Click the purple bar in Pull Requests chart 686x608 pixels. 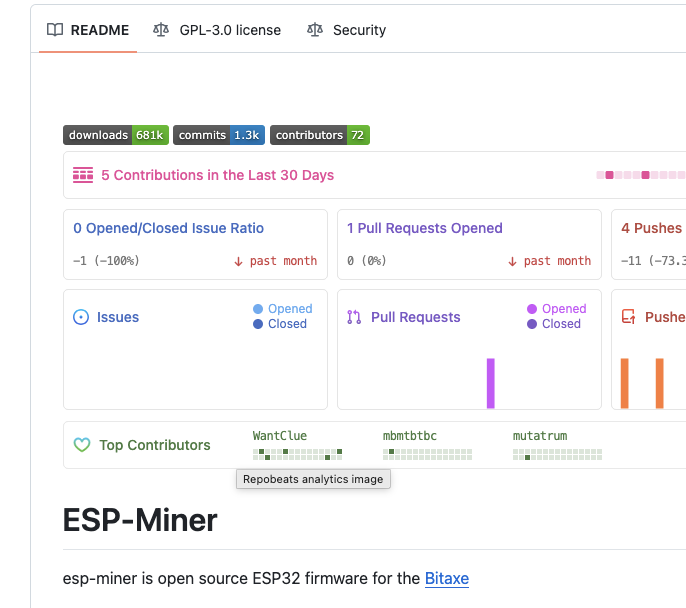tap(491, 384)
